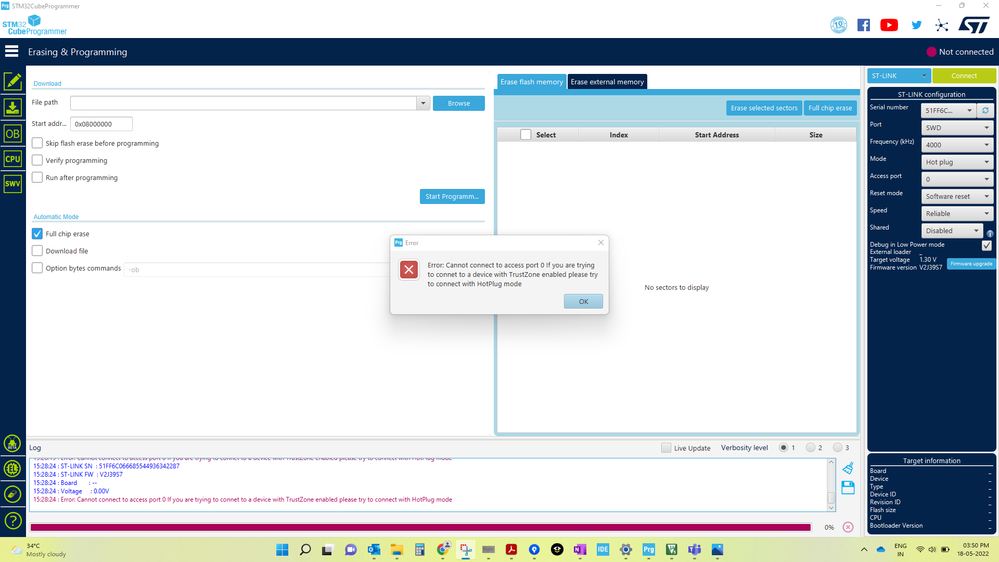Viewport: 999px width, 562px height.
Task: Toggle the Select all sectors checkbox
Action: pos(526,134)
